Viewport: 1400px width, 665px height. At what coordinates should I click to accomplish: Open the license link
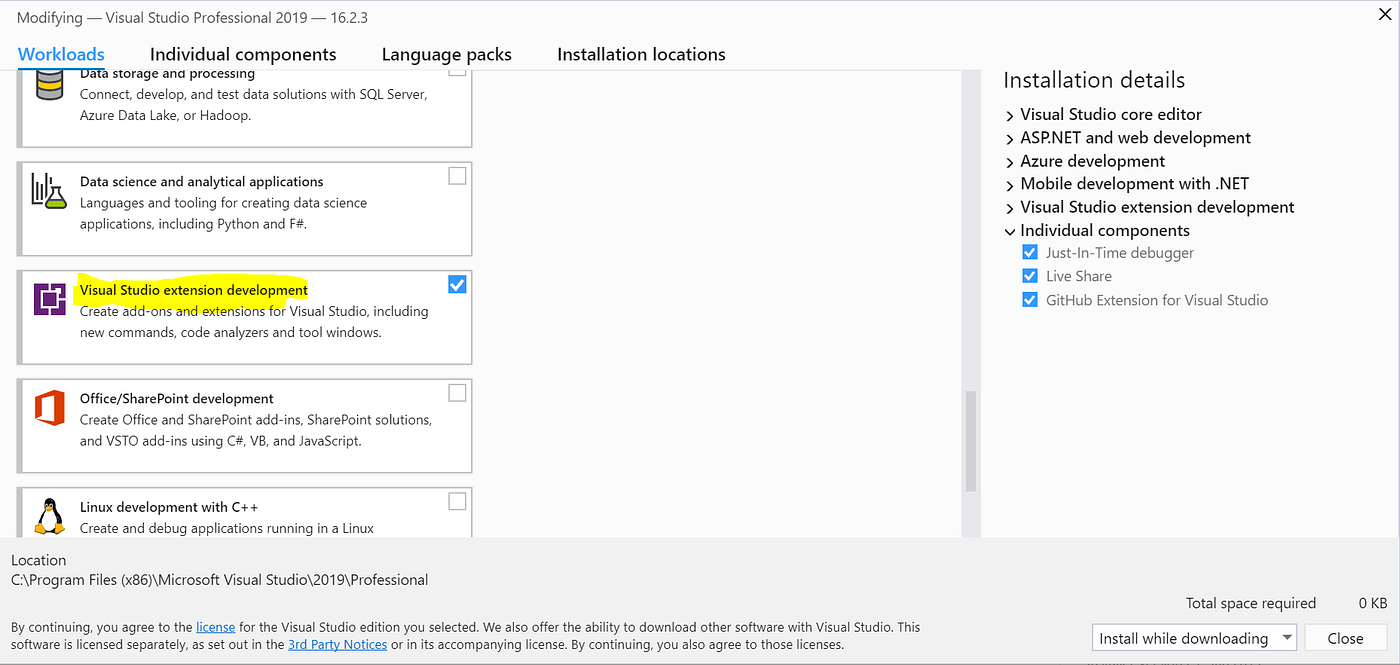[x=215, y=627]
